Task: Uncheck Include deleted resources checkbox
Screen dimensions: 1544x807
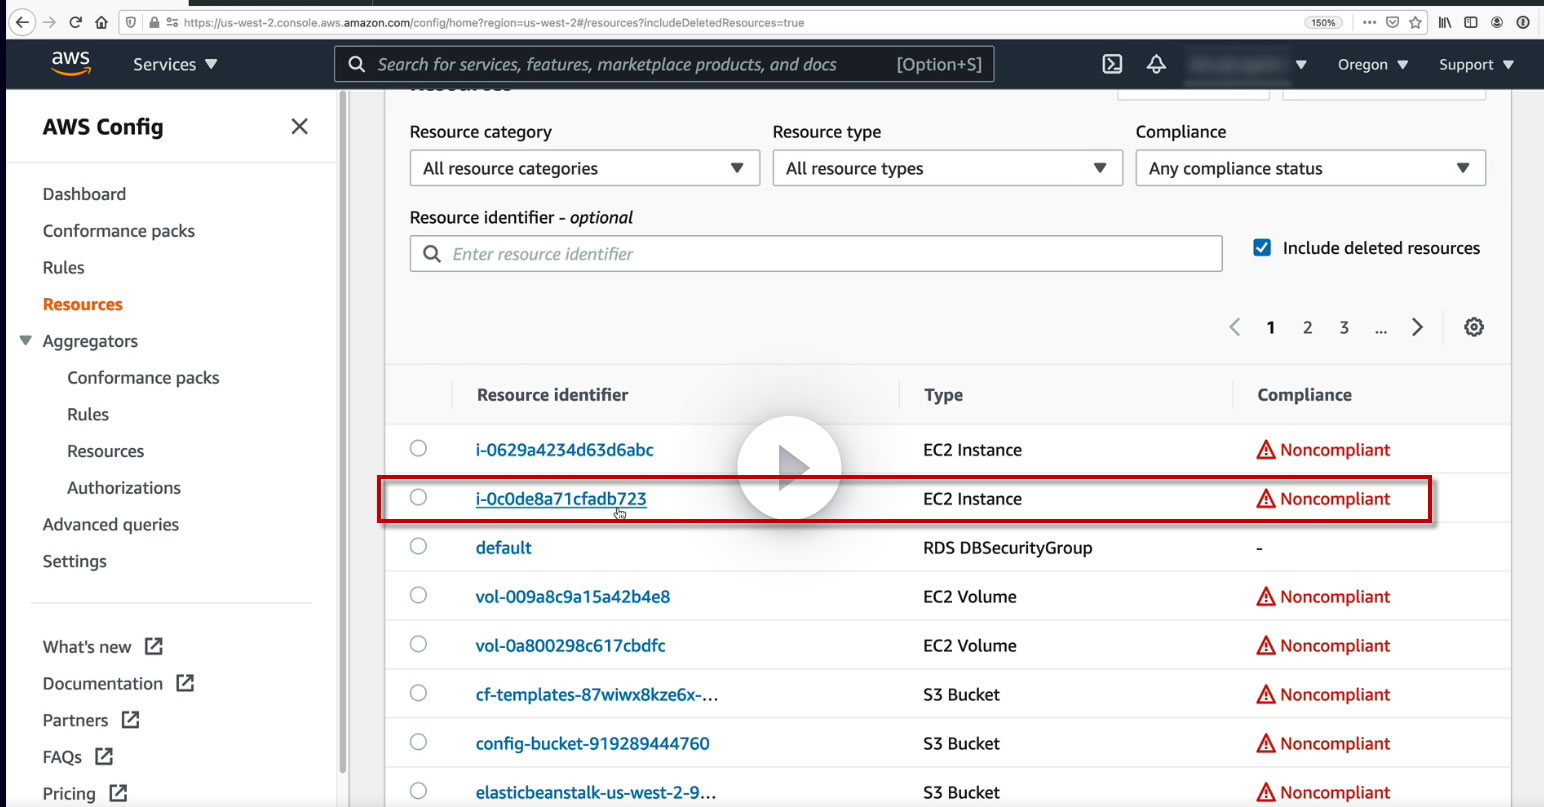Action: point(1262,248)
